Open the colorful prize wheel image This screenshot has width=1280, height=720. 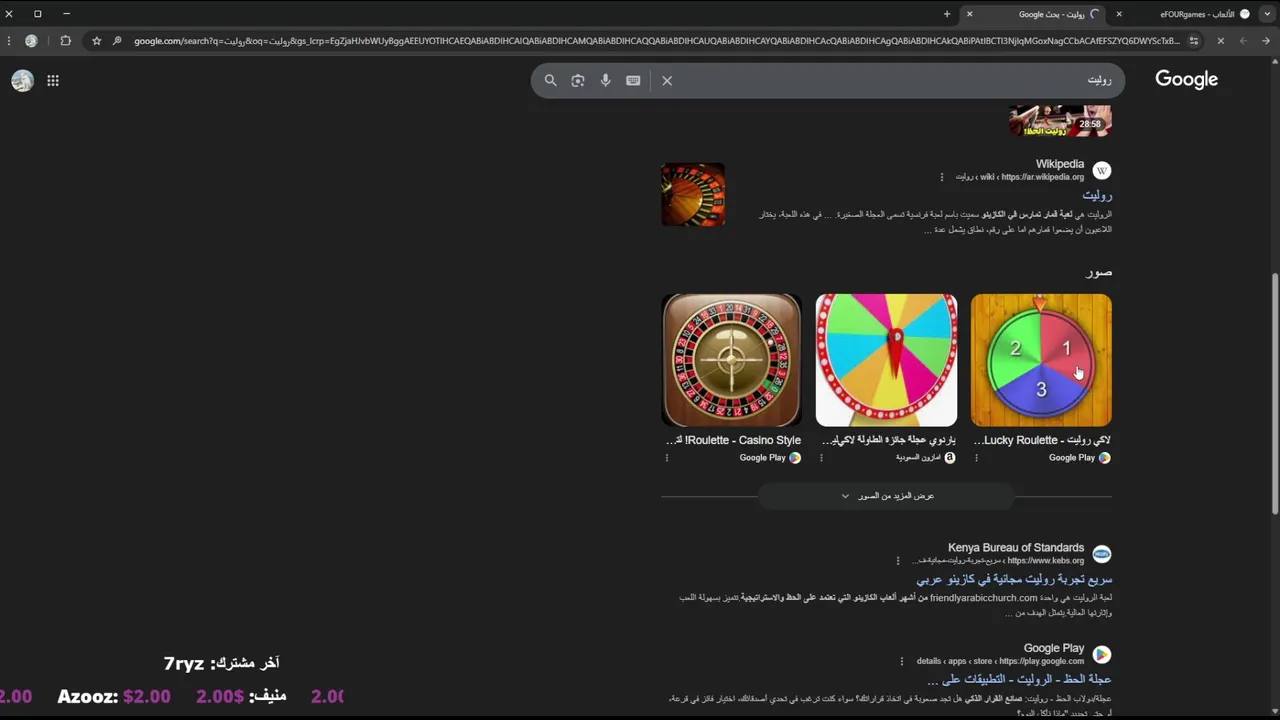point(886,360)
